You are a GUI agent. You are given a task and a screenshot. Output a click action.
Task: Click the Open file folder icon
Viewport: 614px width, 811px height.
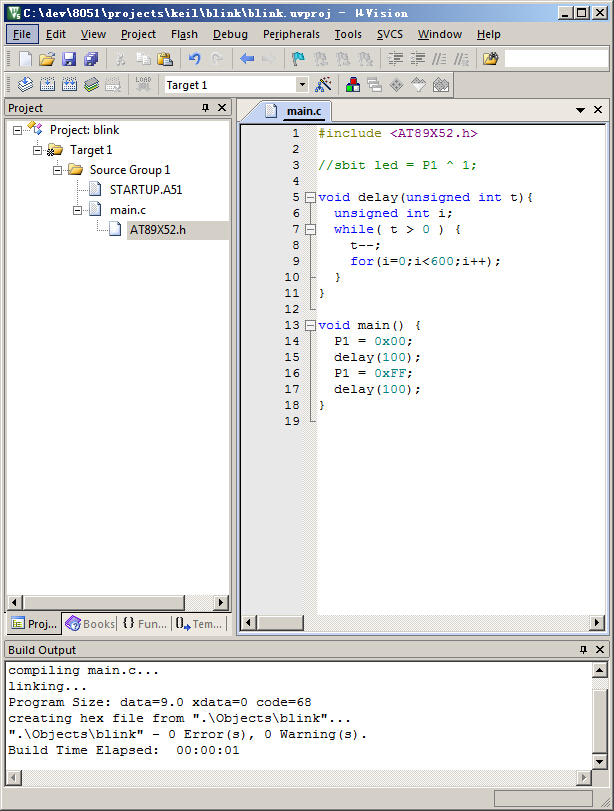pos(47,59)
